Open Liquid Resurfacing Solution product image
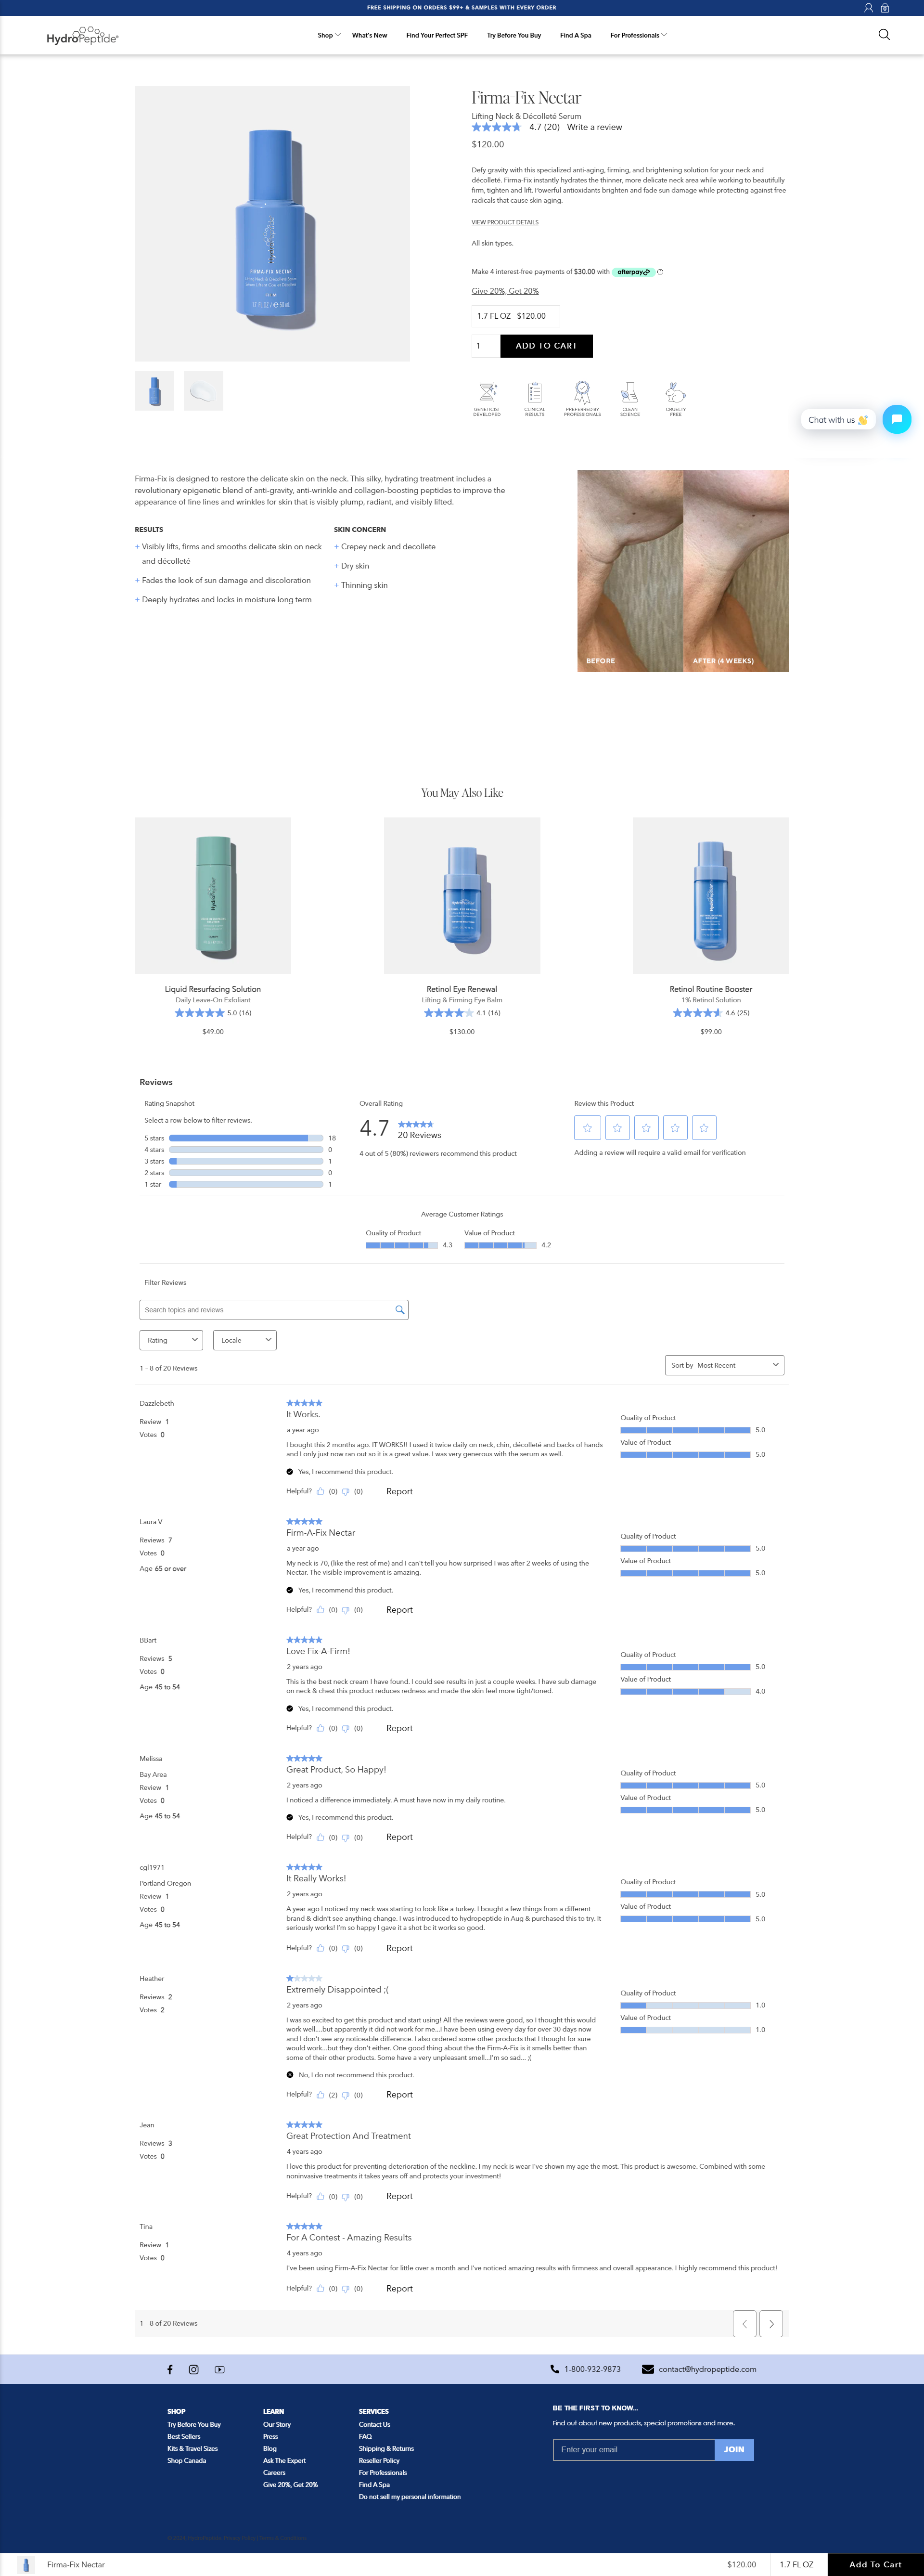 tap(213, 895)
